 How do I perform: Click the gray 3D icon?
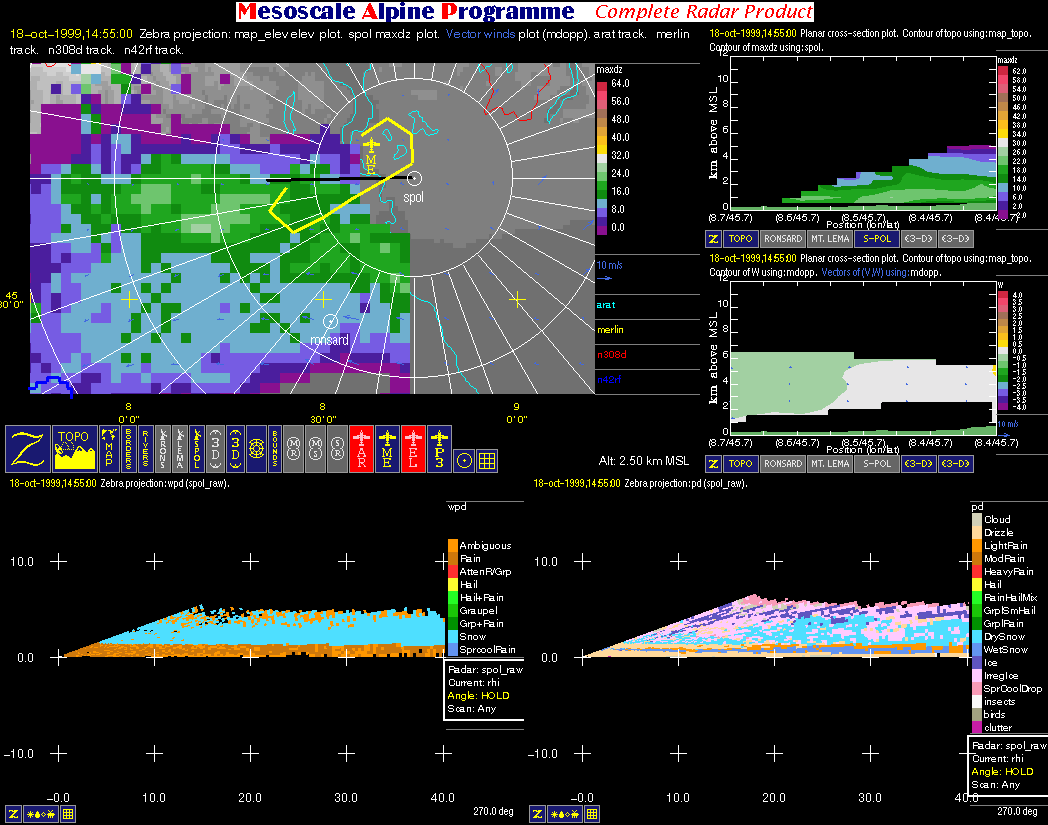point(215,449)
